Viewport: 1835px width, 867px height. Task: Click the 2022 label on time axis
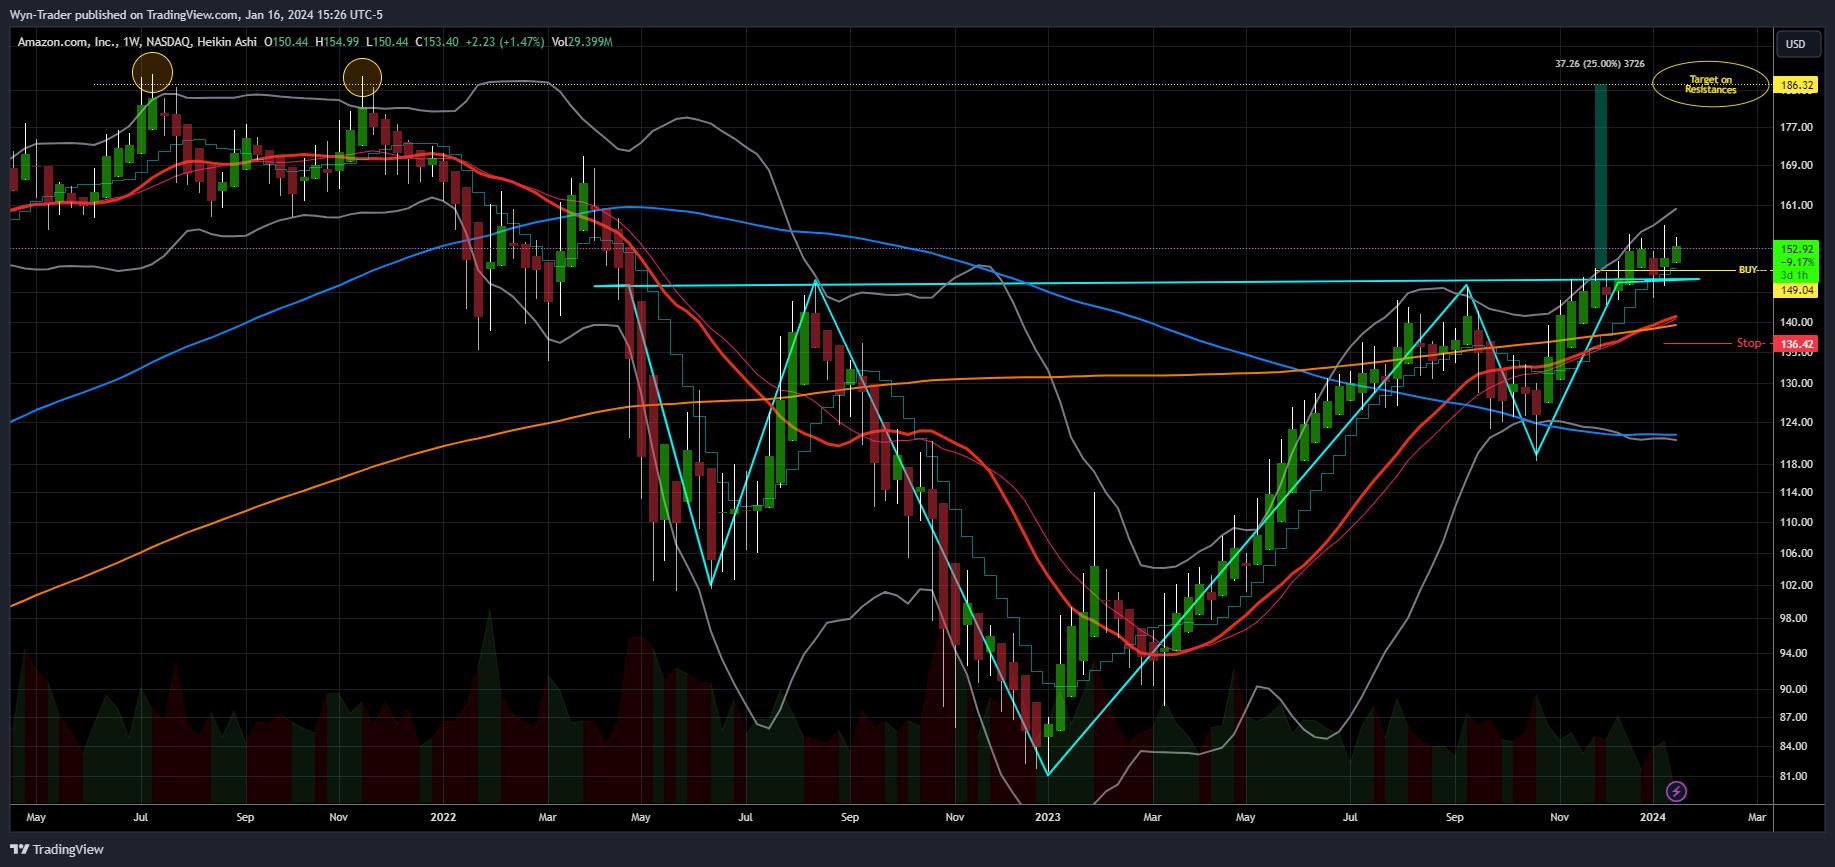443,817
